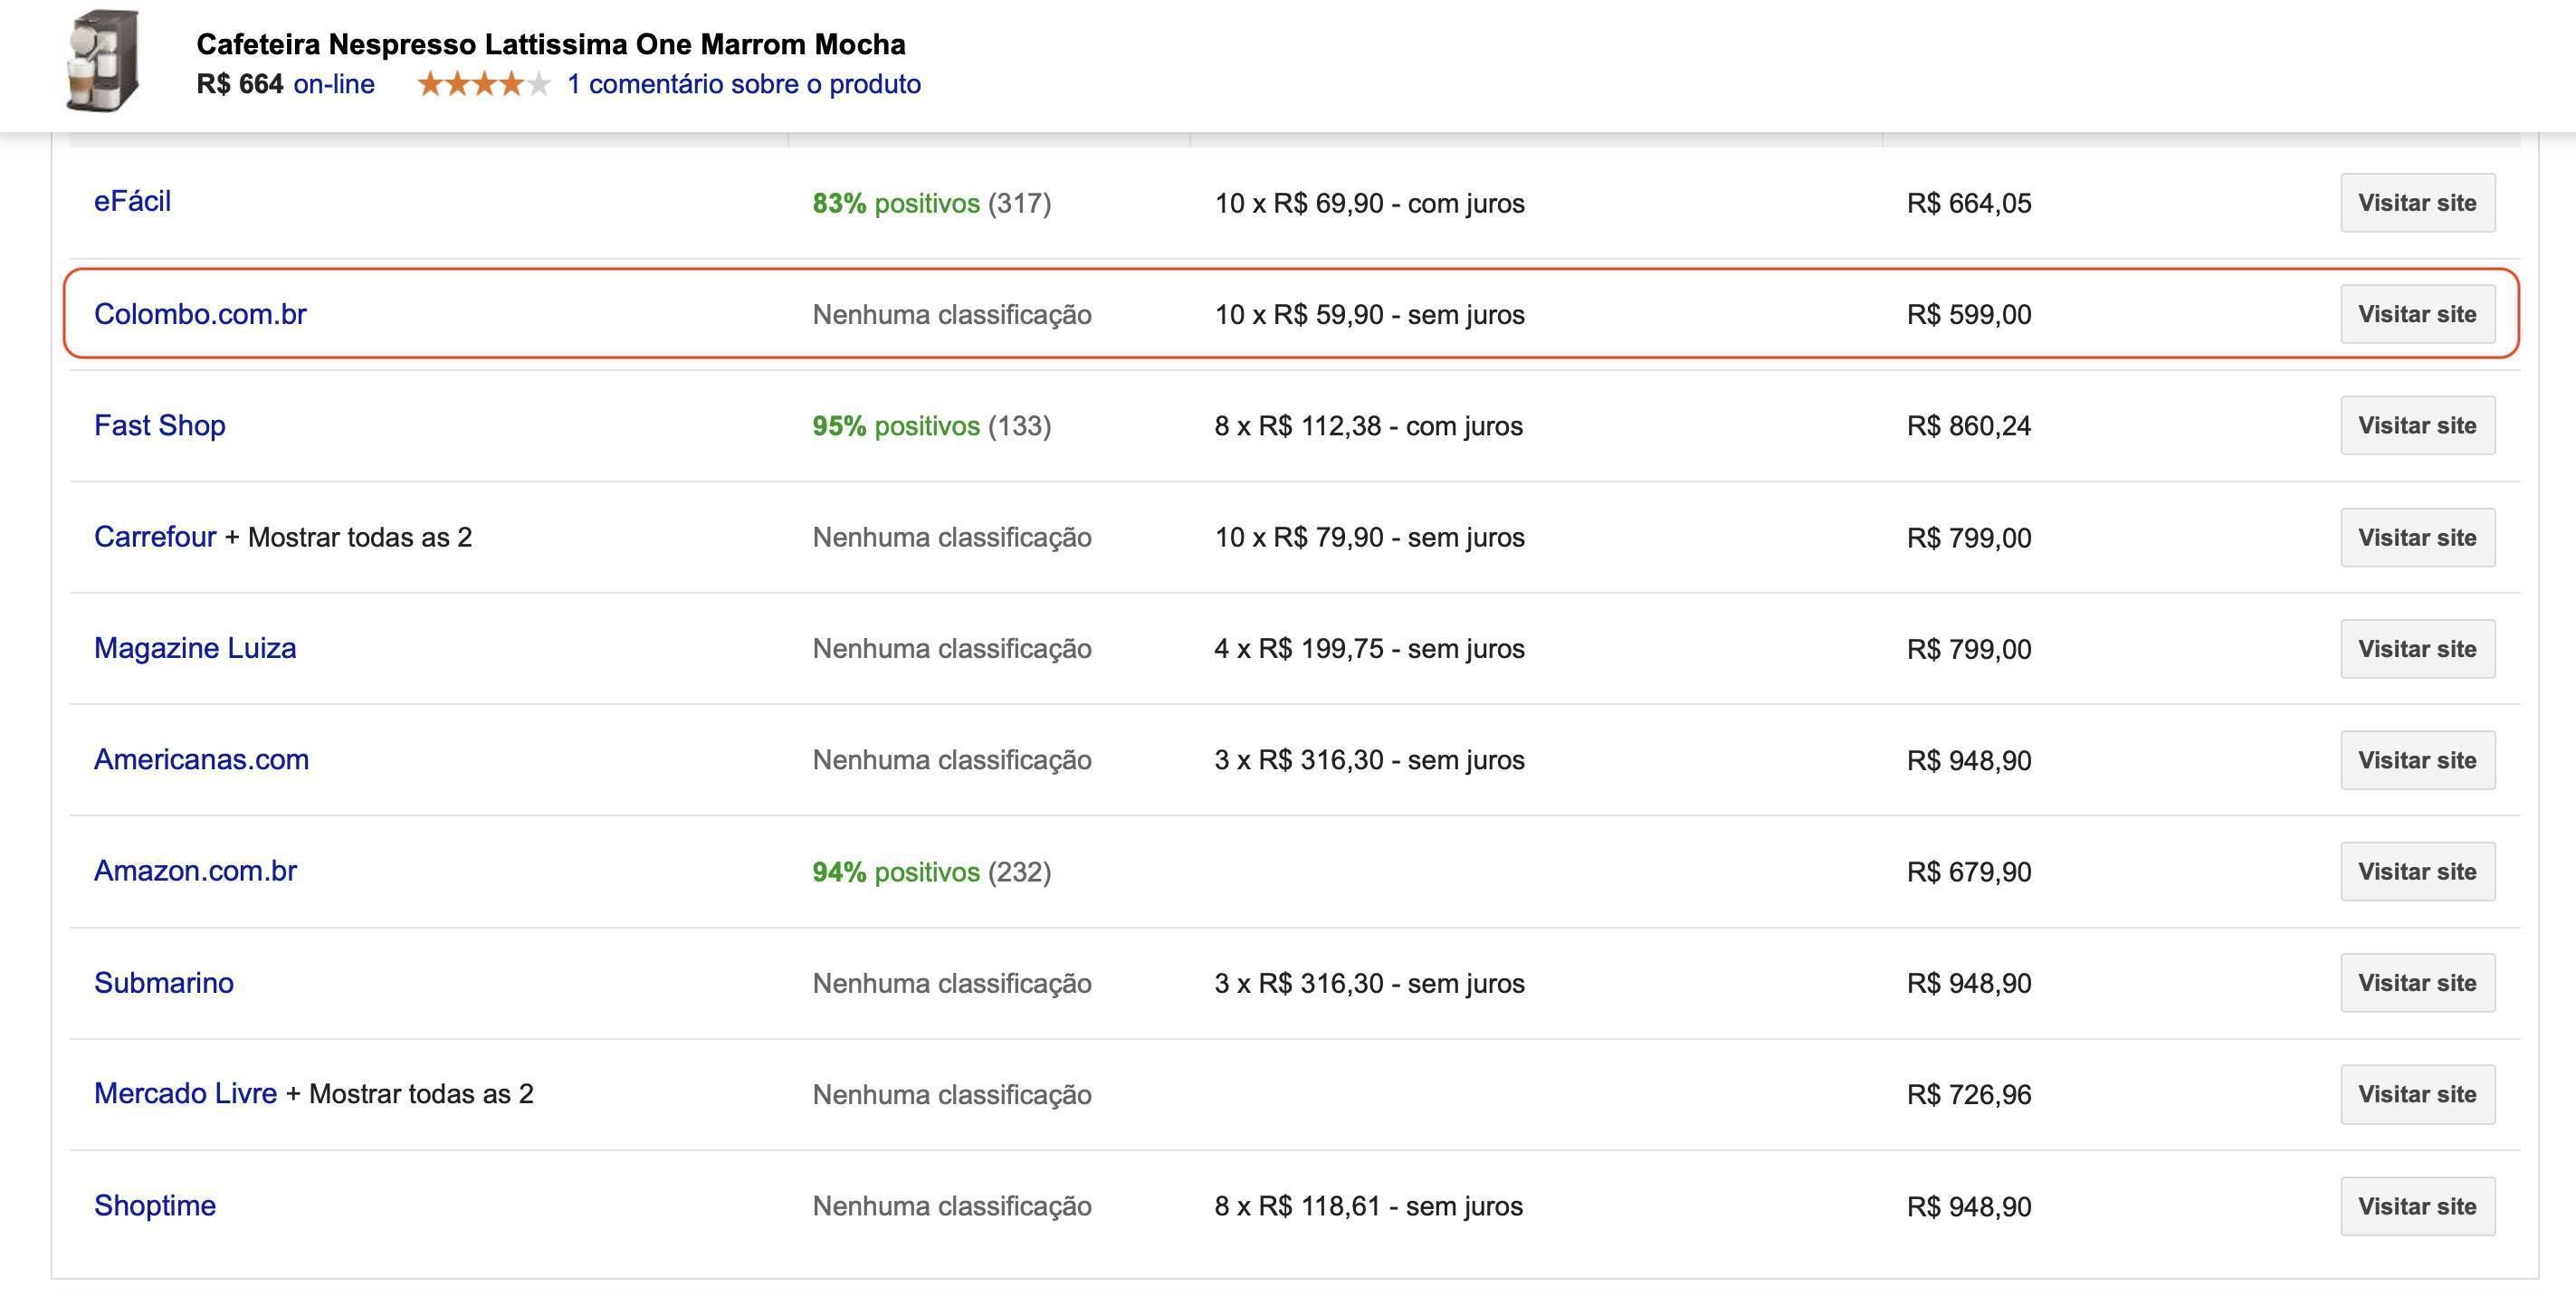Open Amazon '94% positivos' rating

pyautogui.click(x=896, y=872)
